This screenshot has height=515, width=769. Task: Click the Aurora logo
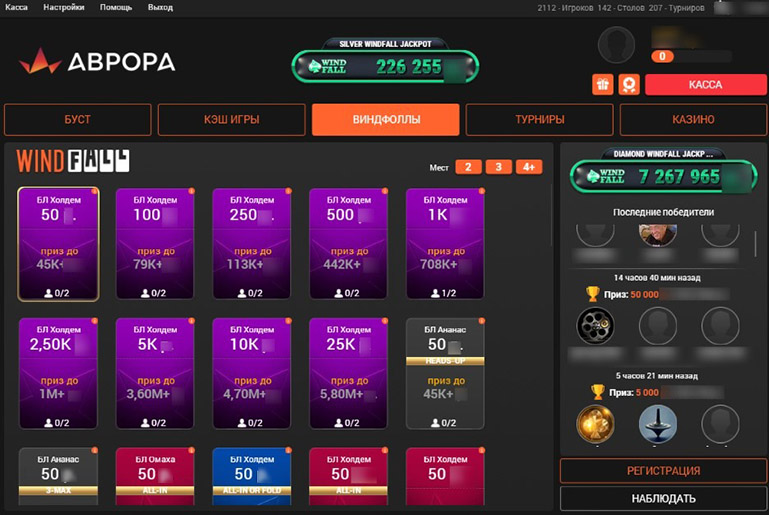[x=97, y=62]
